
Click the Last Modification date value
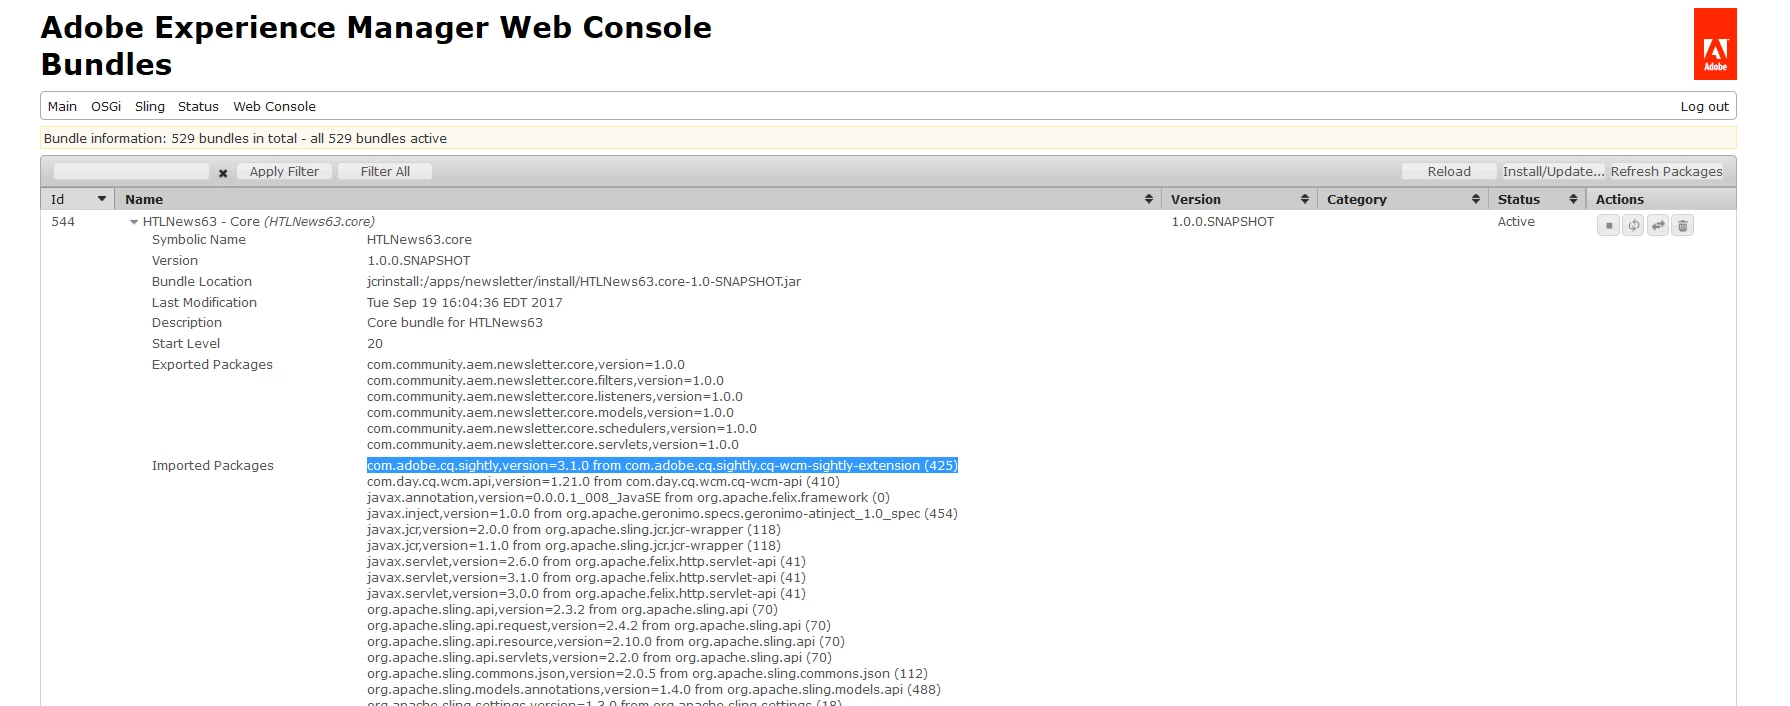465,302
